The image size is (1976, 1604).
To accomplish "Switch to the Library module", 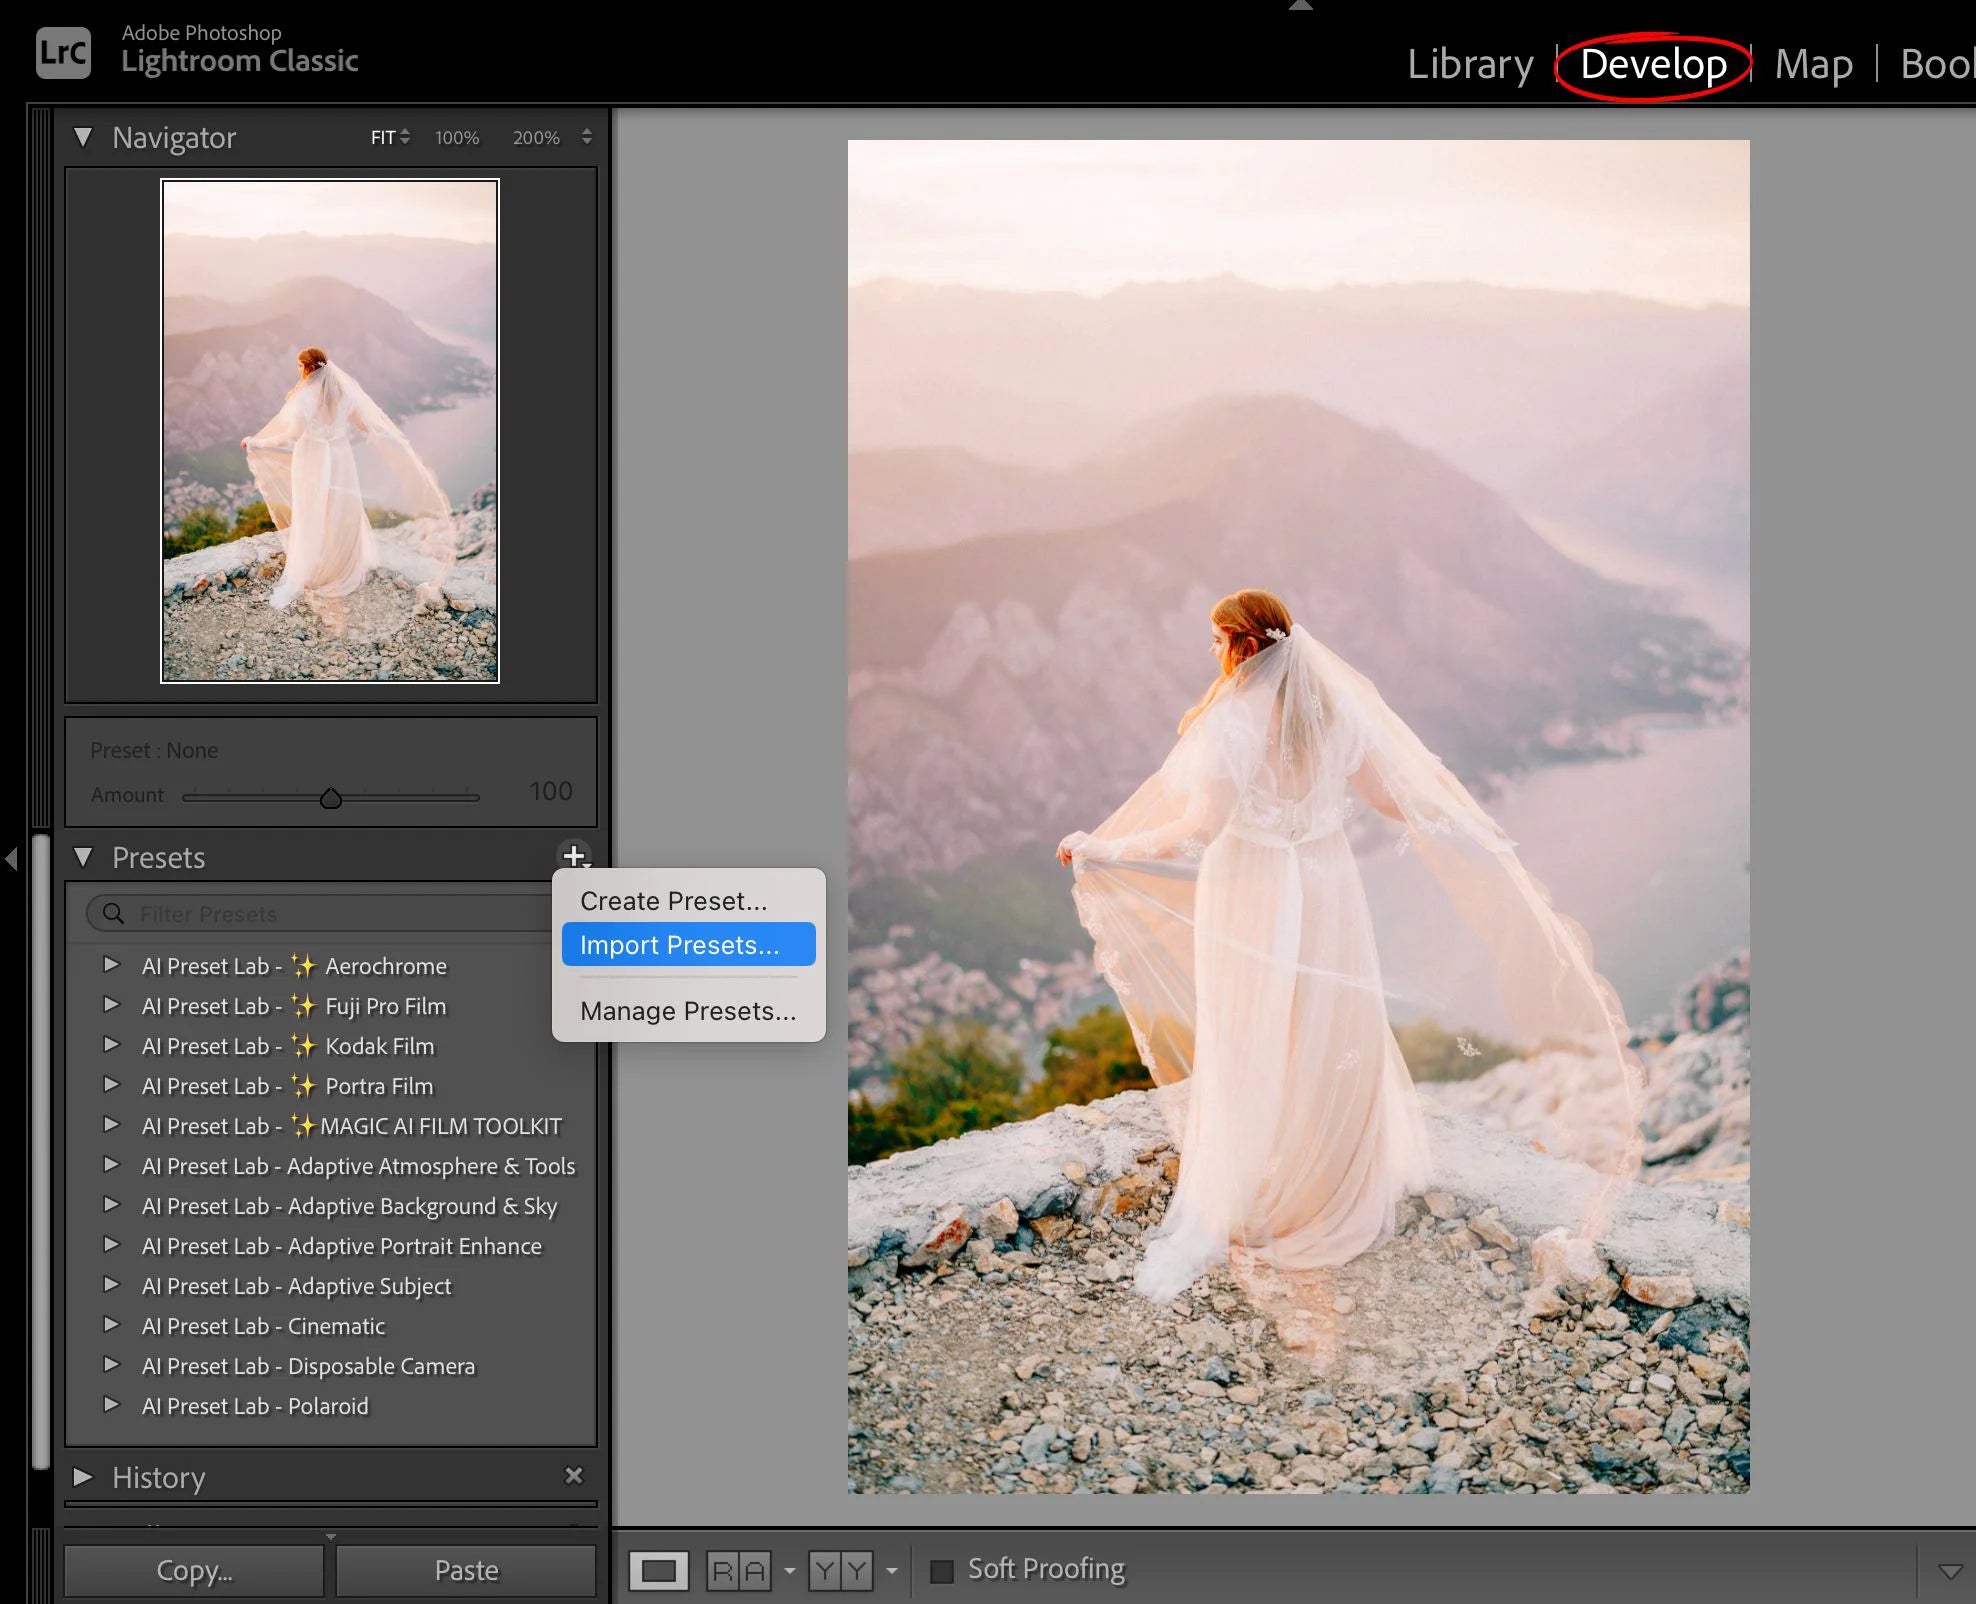I will click(x=1469, y=64).
